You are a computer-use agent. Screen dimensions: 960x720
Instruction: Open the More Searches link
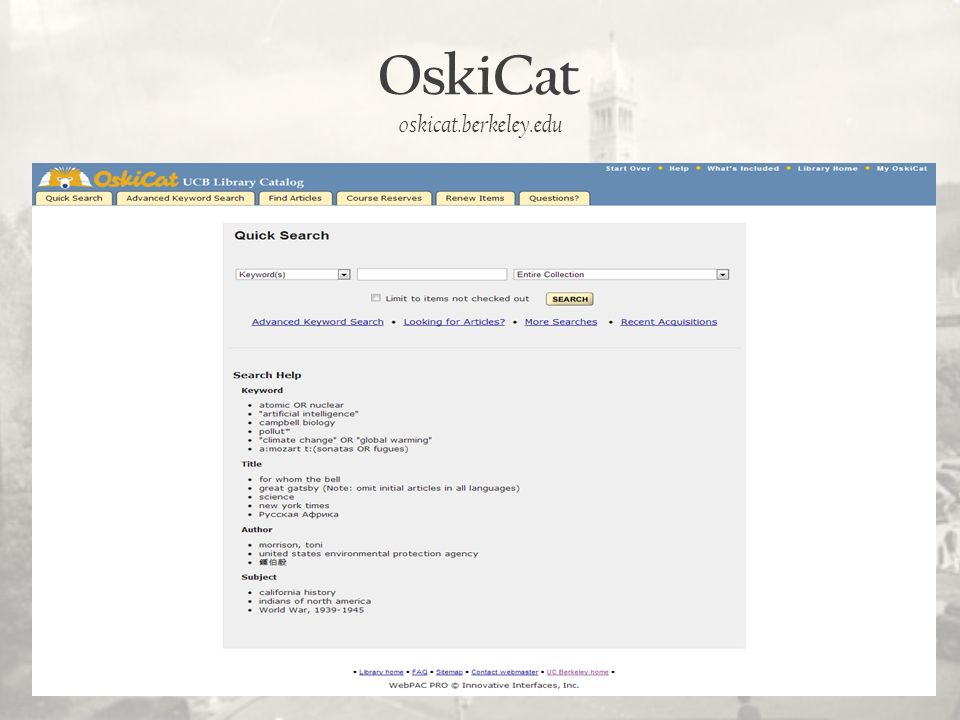point(561,322)
